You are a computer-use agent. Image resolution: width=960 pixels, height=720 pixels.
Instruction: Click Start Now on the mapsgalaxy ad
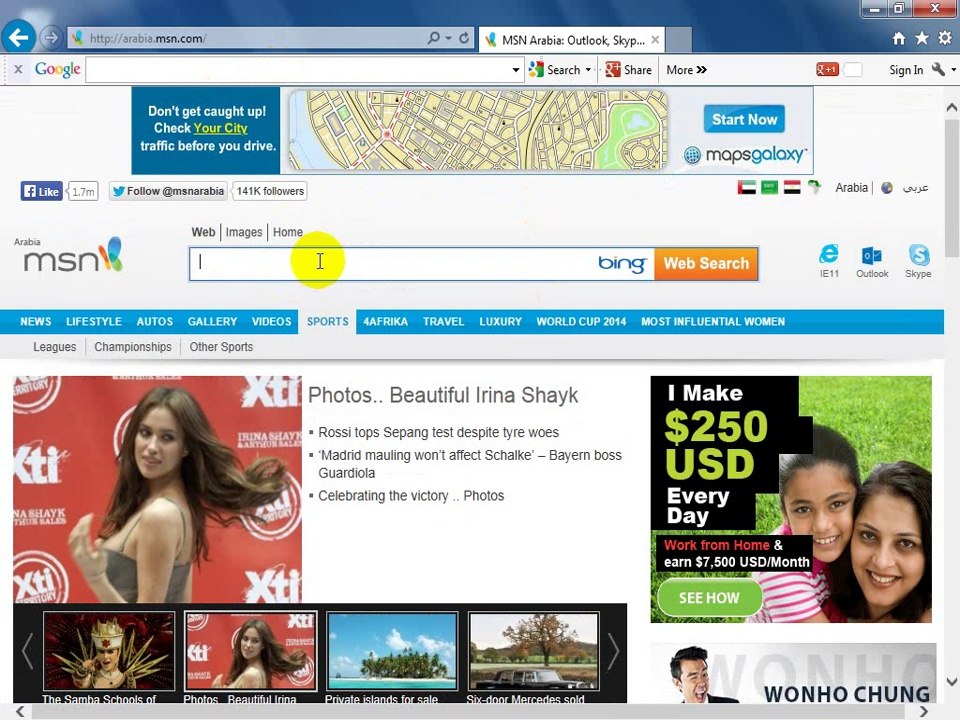click(744, 119)
